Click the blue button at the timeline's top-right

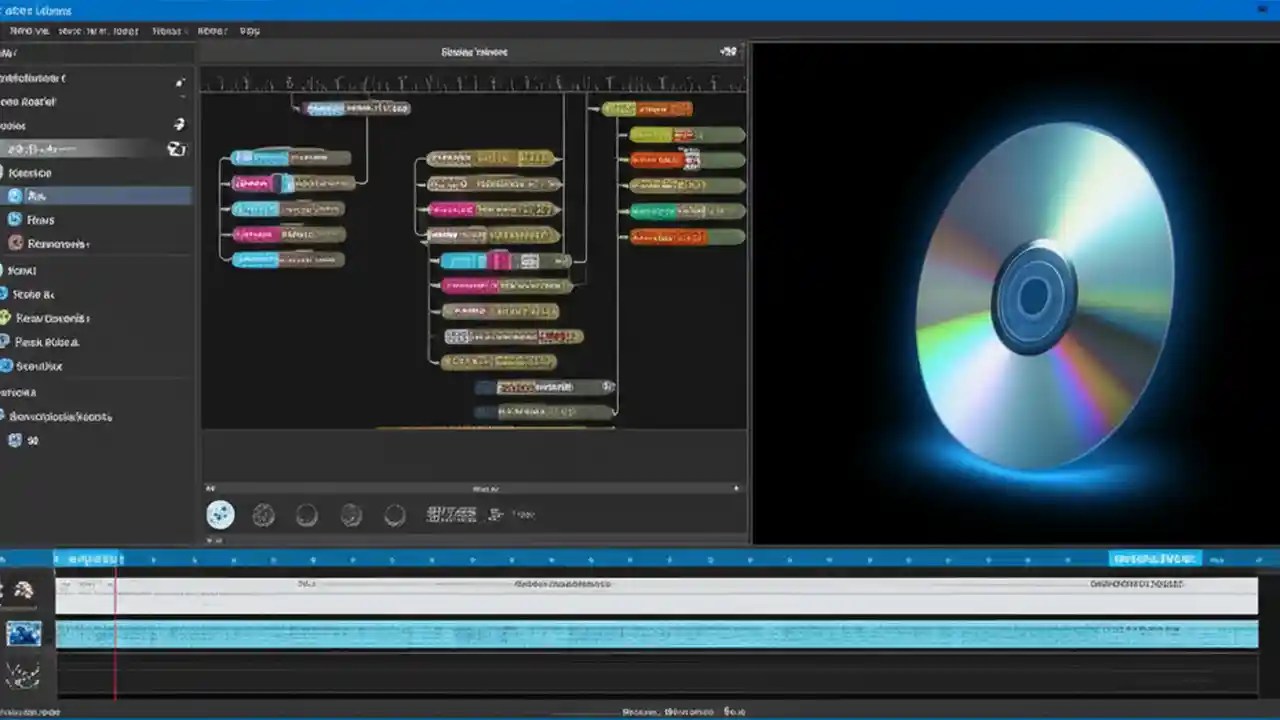coord(1154,559)
